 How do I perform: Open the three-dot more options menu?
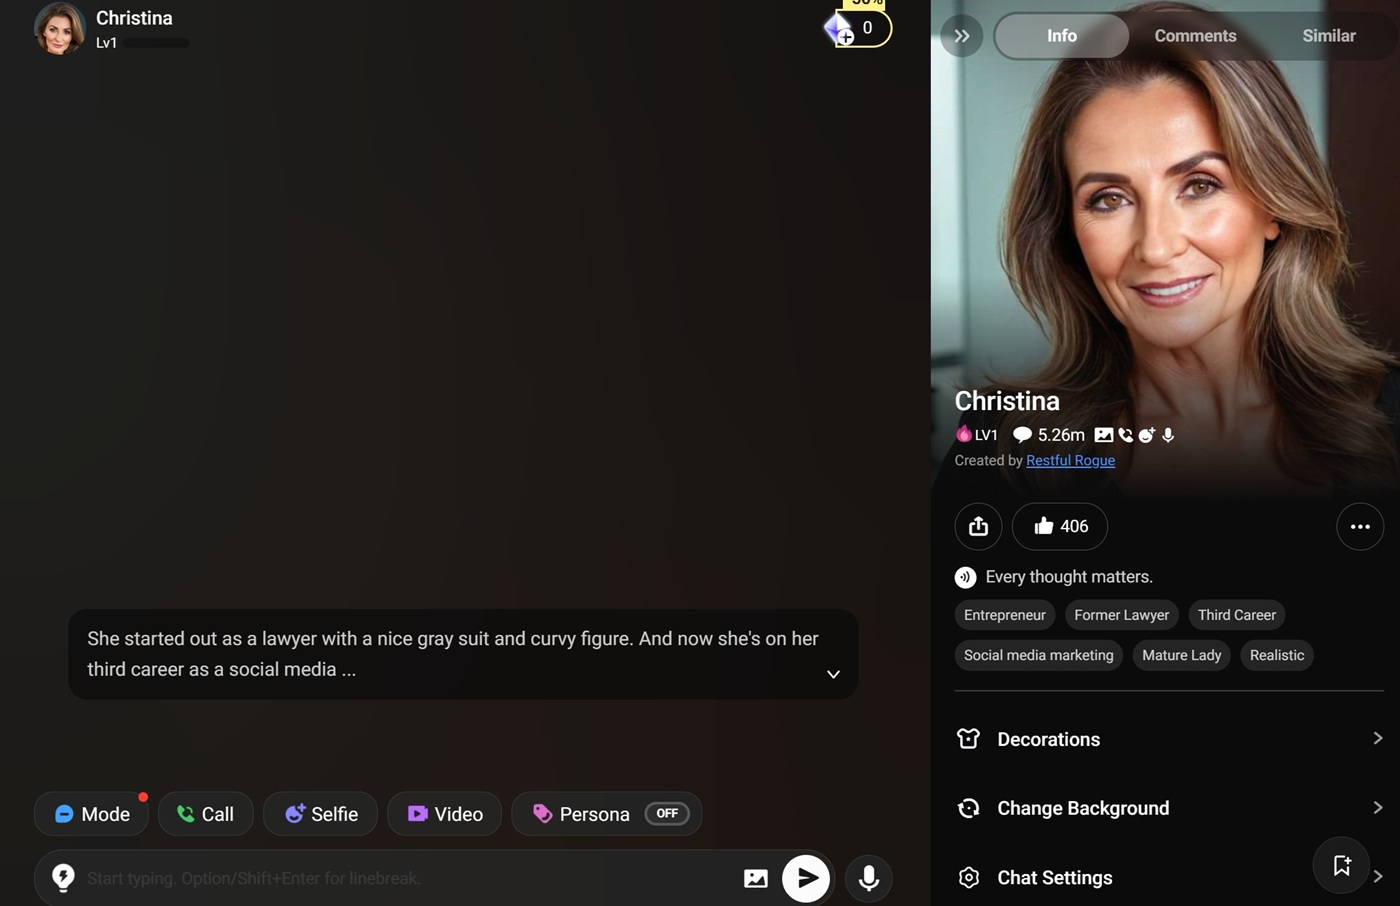tap(1360, 526)
